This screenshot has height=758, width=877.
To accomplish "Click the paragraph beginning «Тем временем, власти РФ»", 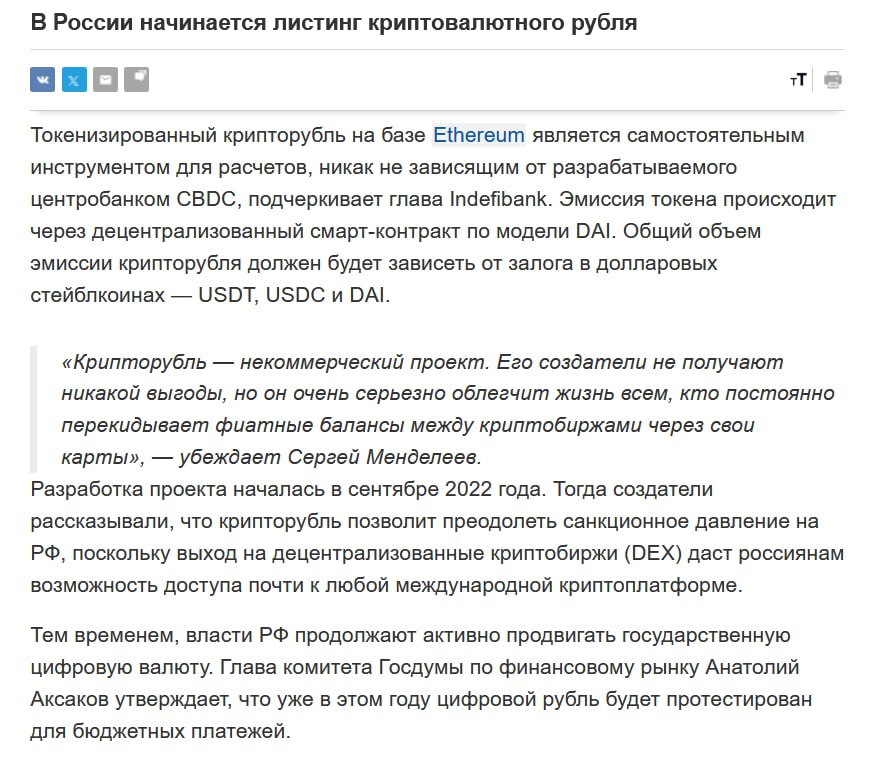I will pos(421,683).
